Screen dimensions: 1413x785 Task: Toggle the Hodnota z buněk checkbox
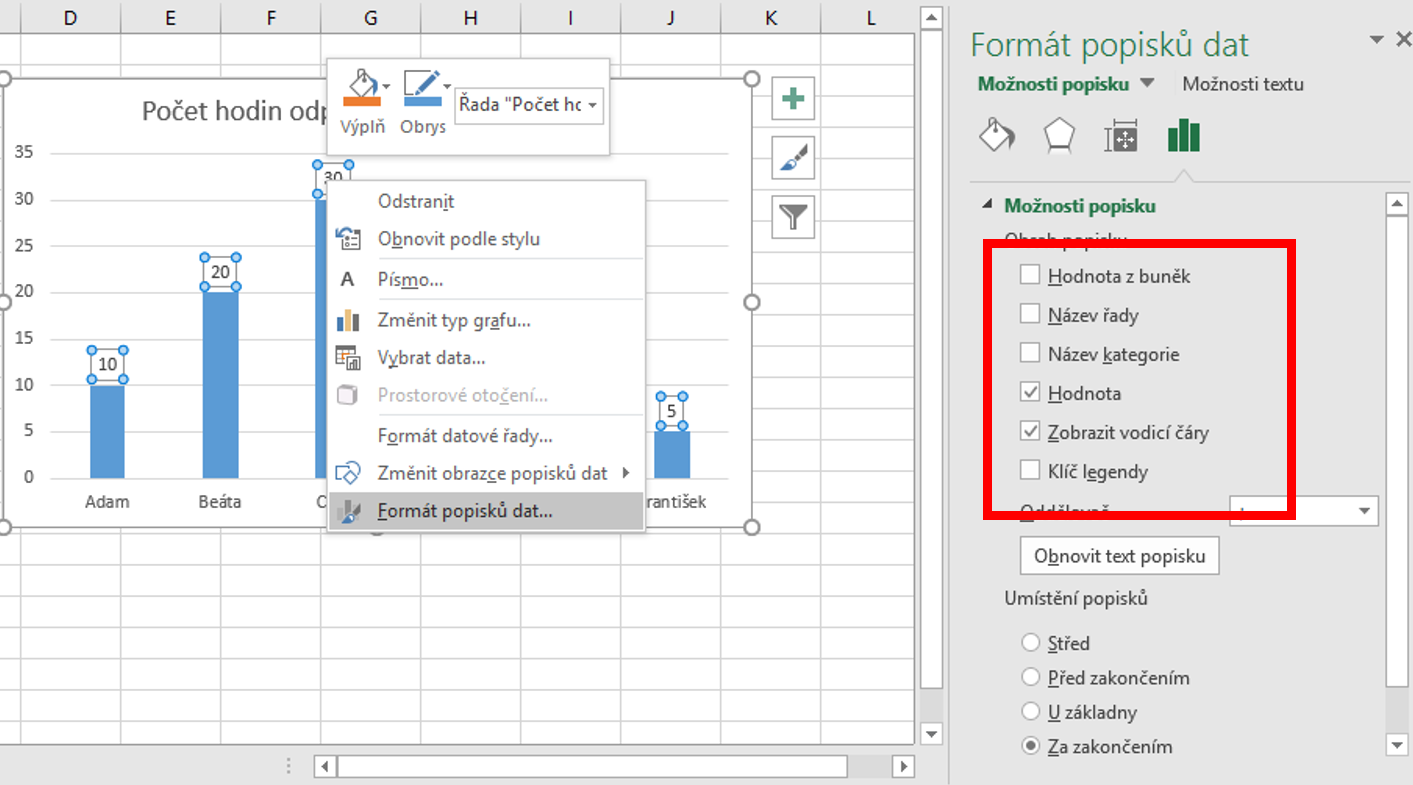(x=1030, y=275)
